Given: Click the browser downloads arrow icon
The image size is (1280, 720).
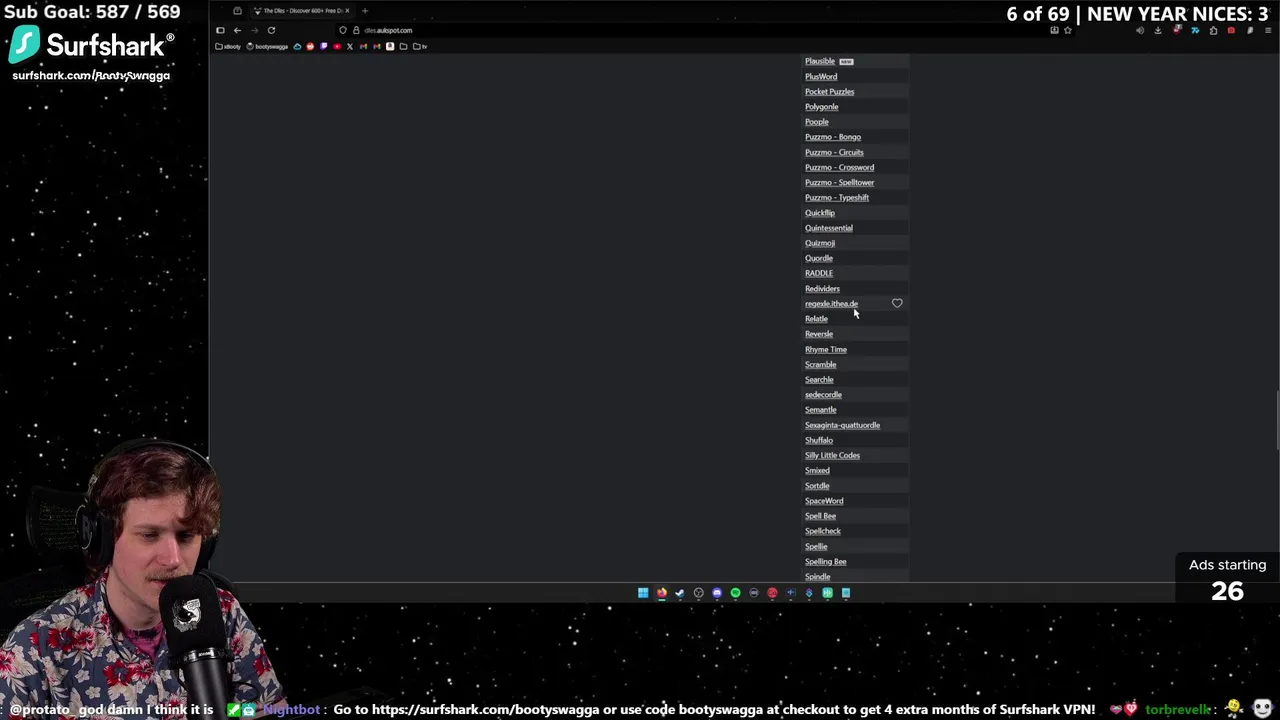Looking at the screenshot, I should [1158, 30].
